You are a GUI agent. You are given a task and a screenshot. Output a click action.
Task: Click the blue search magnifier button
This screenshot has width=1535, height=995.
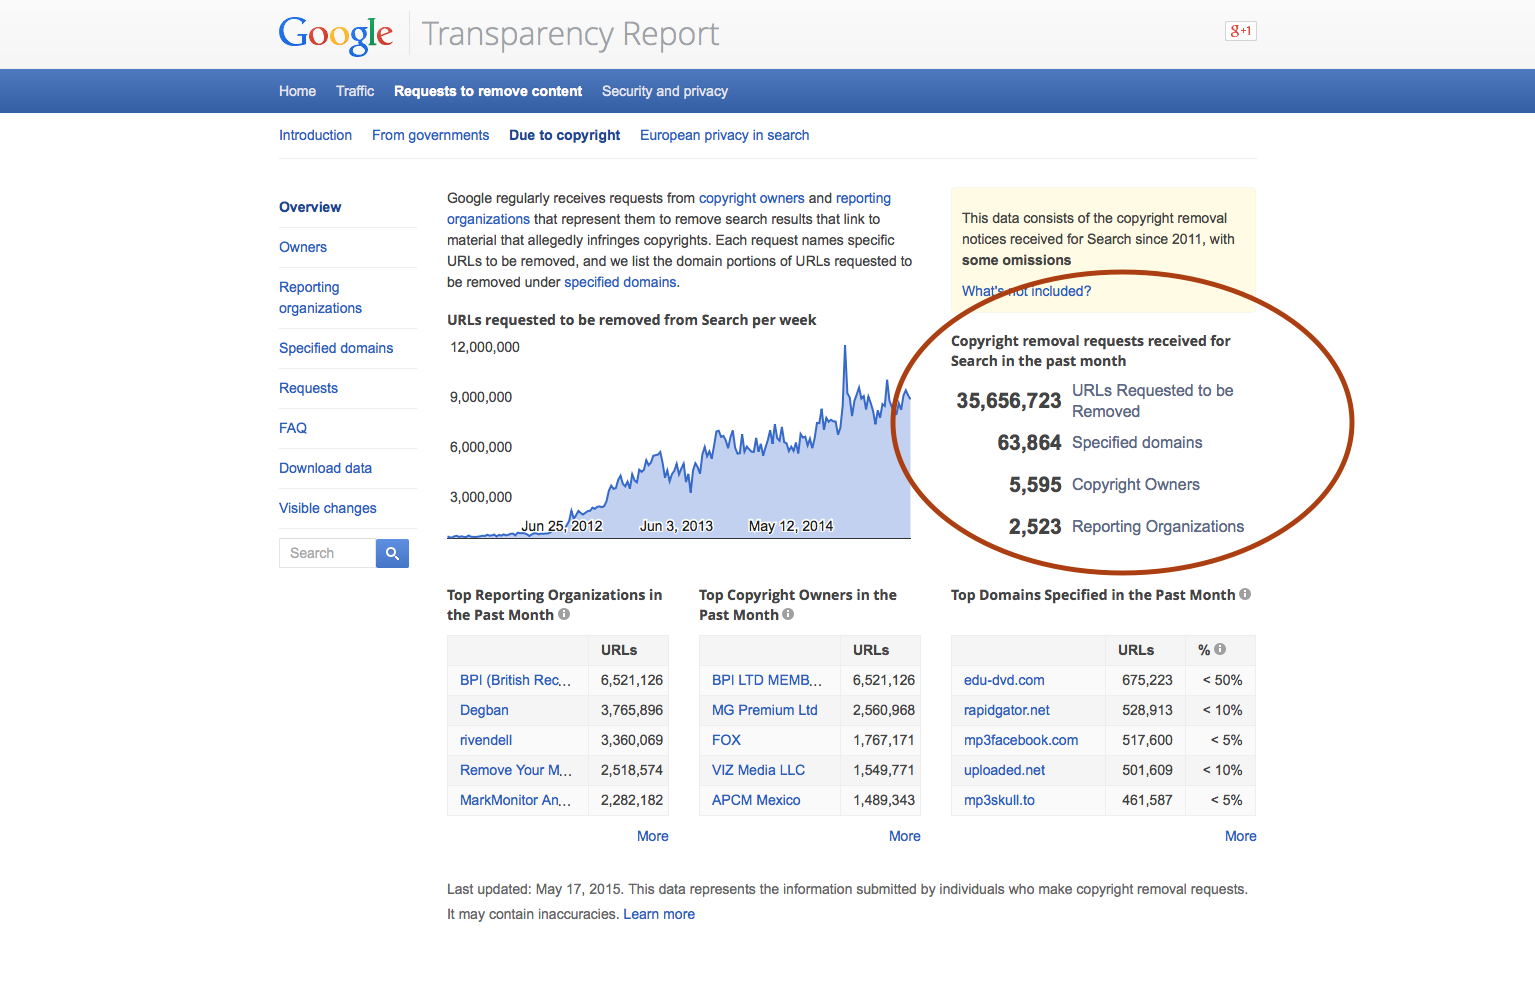pos(392,553)
